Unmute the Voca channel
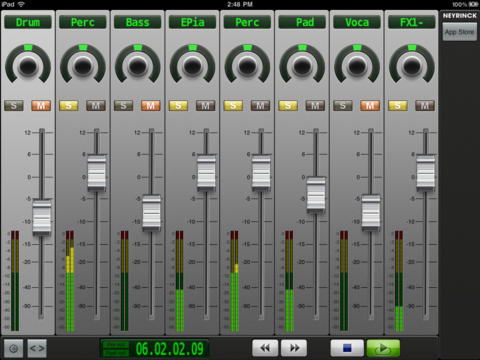The width and height of the screenshot is (480, 360). click(370, 106)
